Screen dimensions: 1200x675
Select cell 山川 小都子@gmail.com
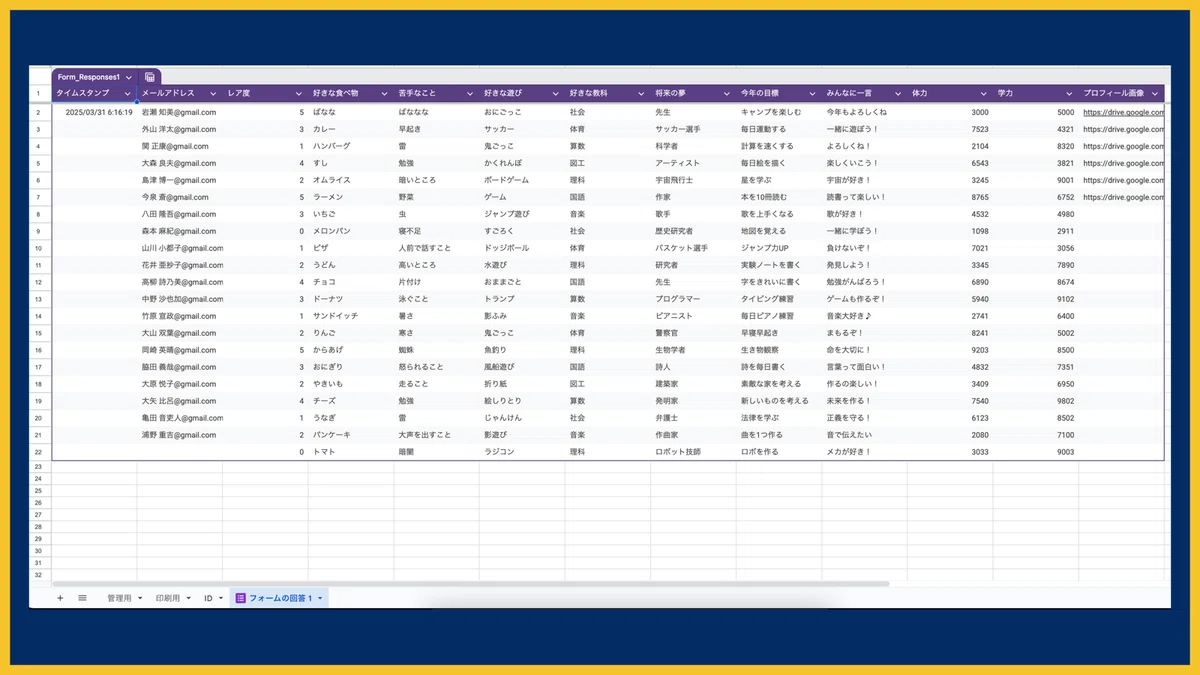182,248
